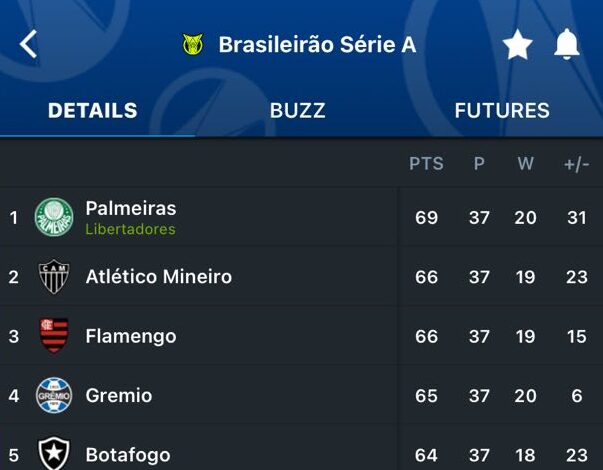Tap the back arrow
The height and width of the screenshot is (470, 603).
pos(28,44)
